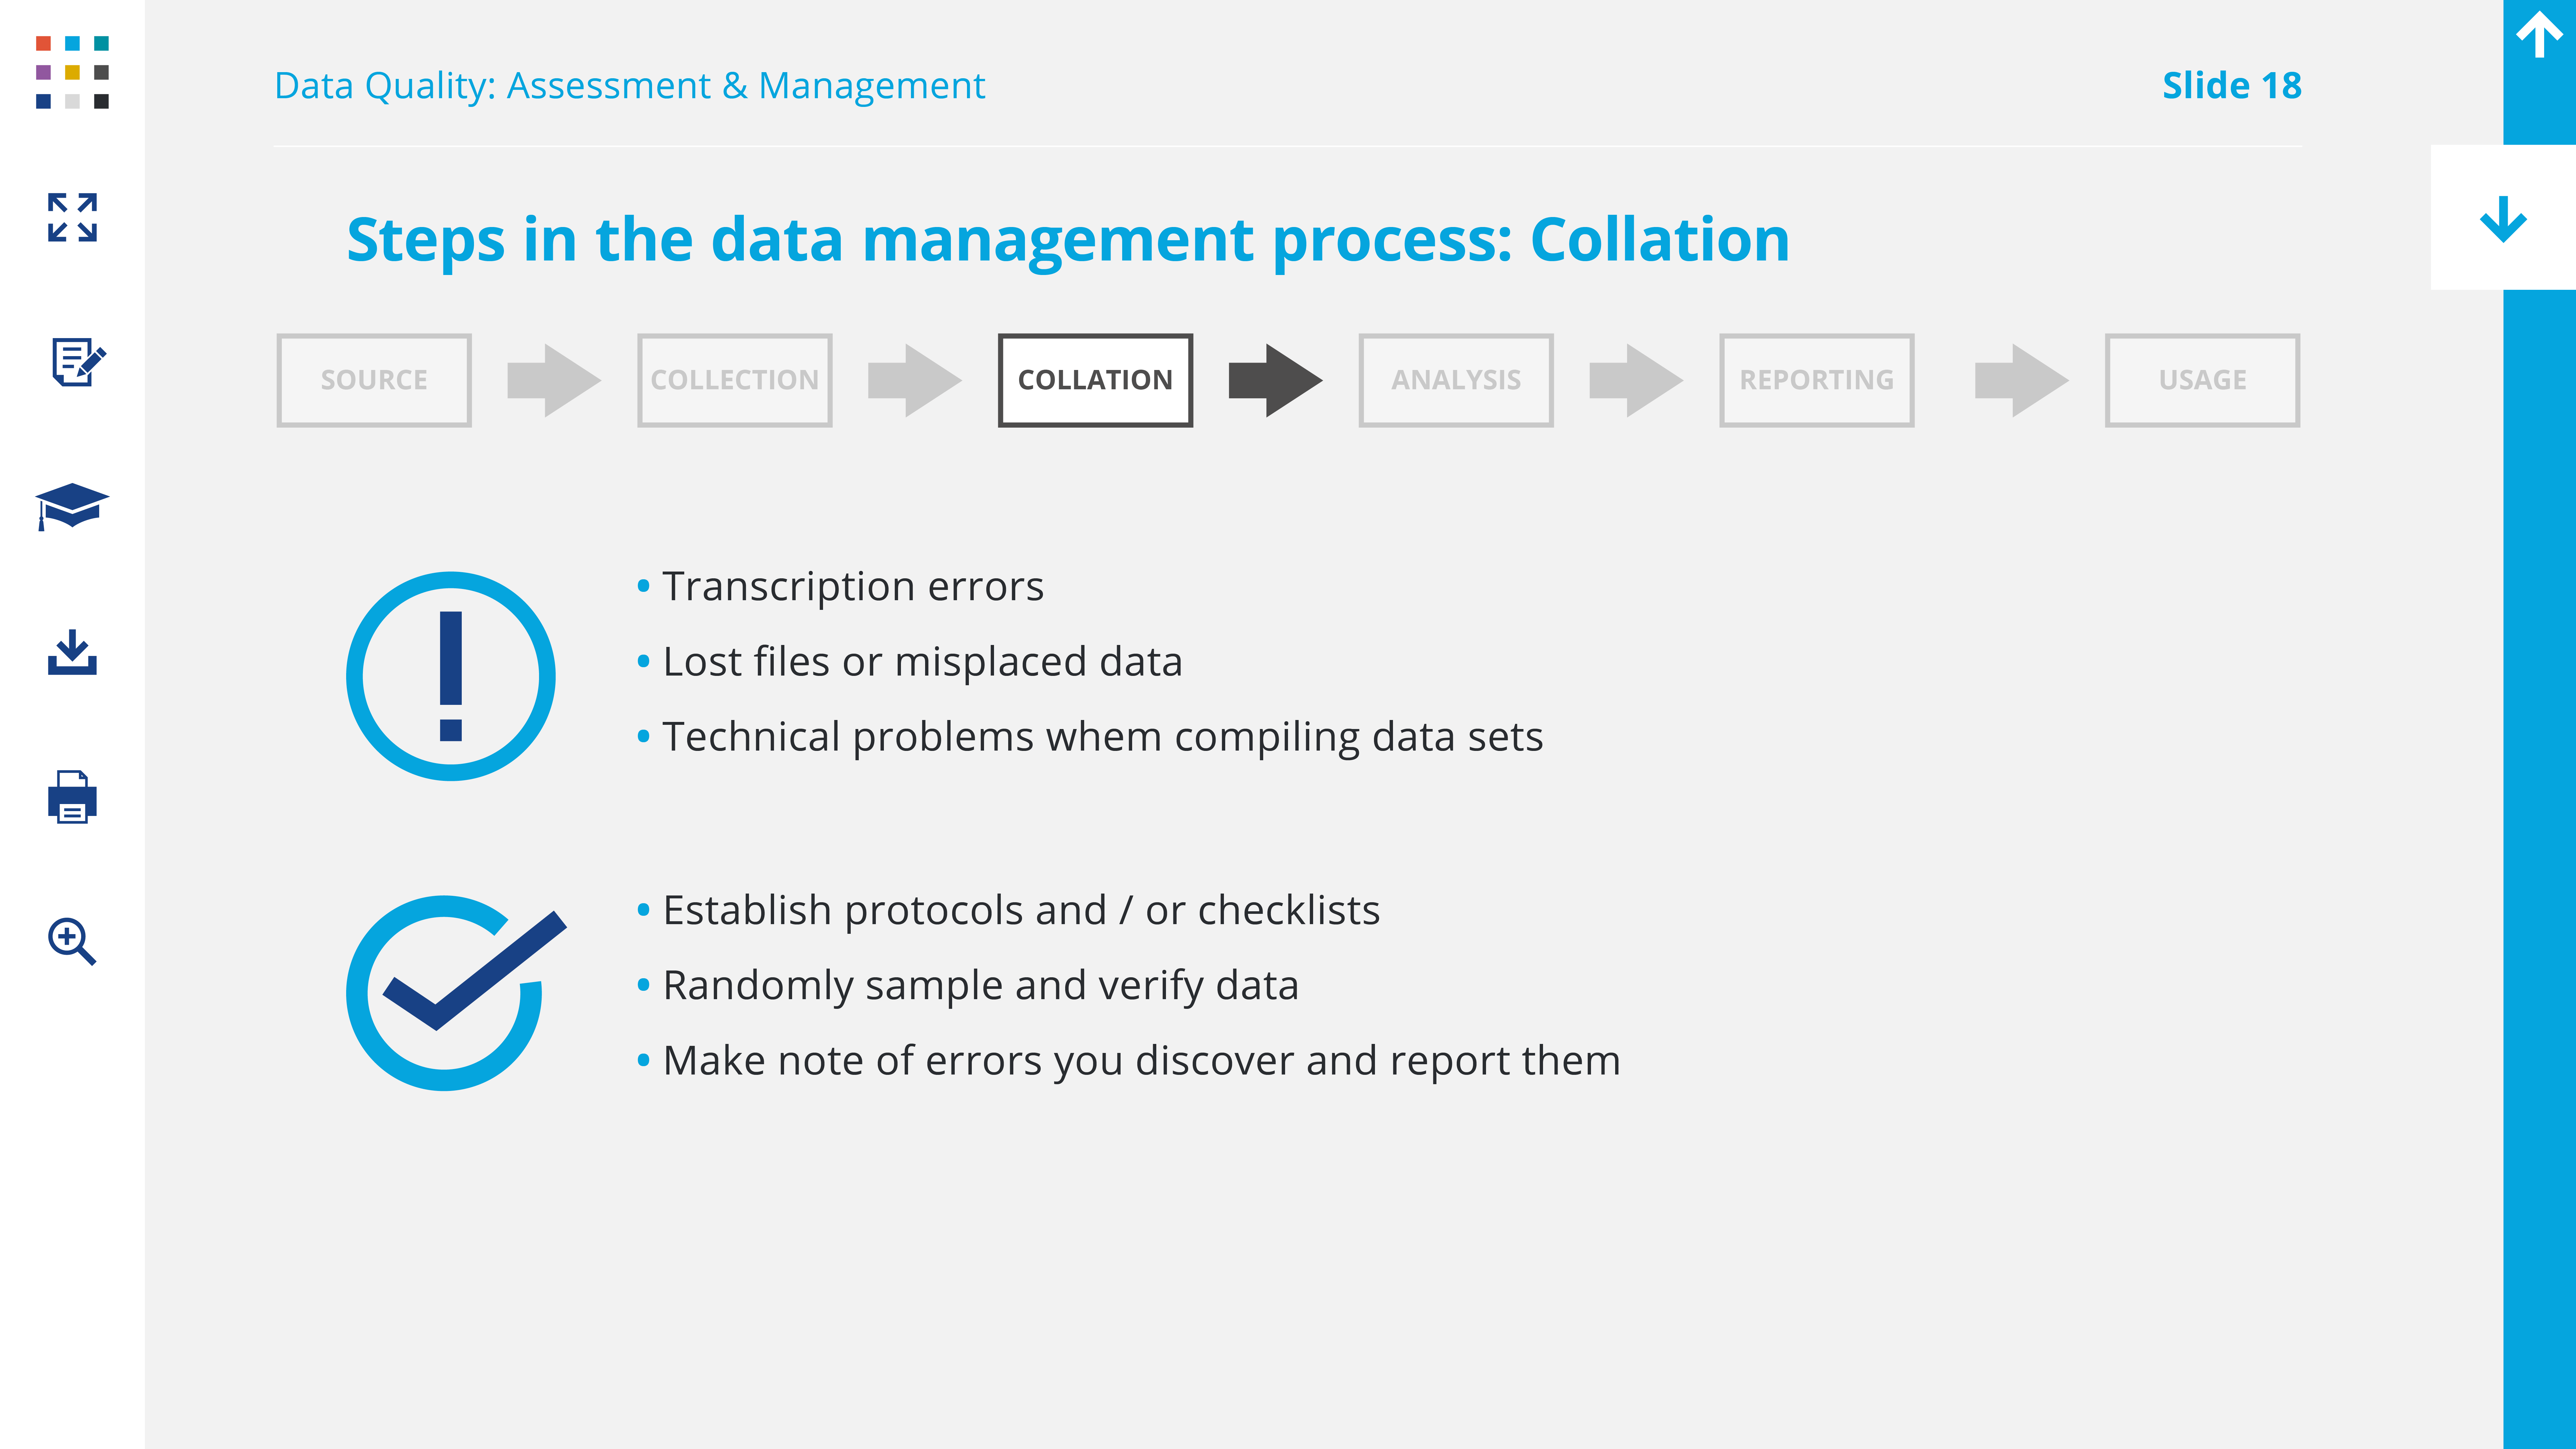
Task: Click the colored squares grid menu icon
Action: coord(72,72)
